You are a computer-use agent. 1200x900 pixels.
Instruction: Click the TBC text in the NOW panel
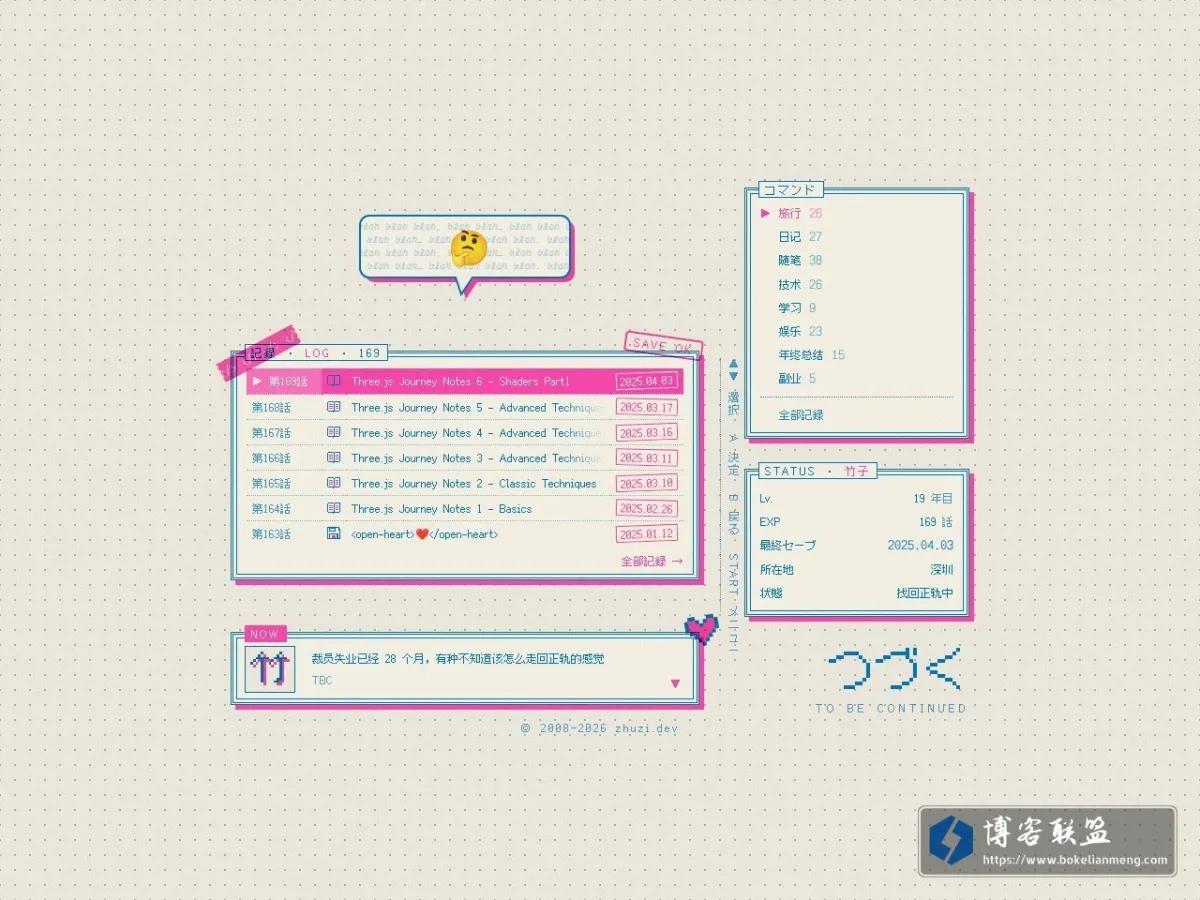coord(322,681)
